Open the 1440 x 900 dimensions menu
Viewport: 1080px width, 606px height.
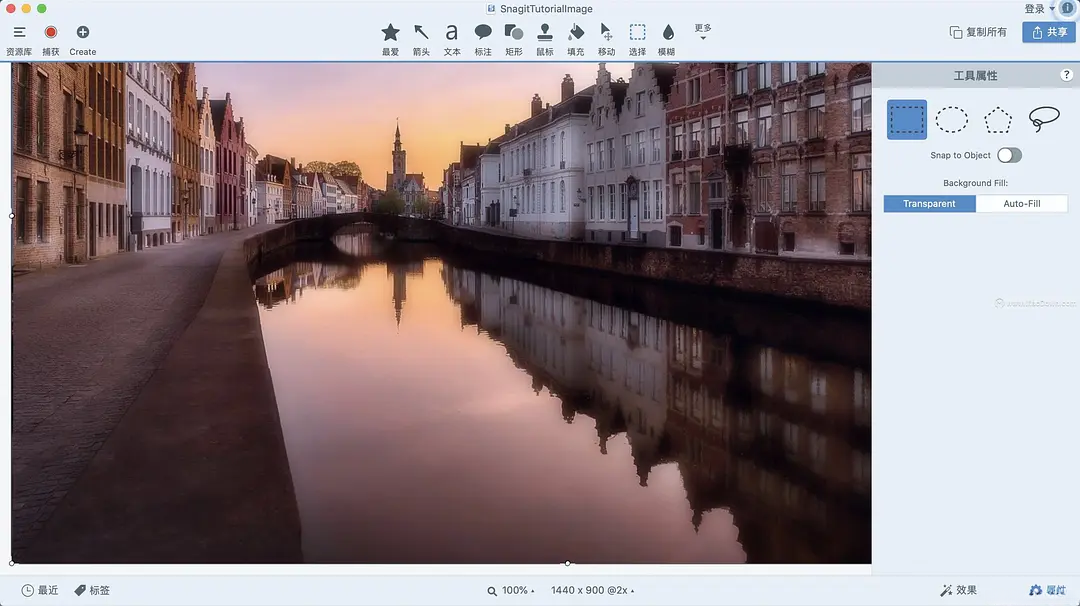pos(592,591)
